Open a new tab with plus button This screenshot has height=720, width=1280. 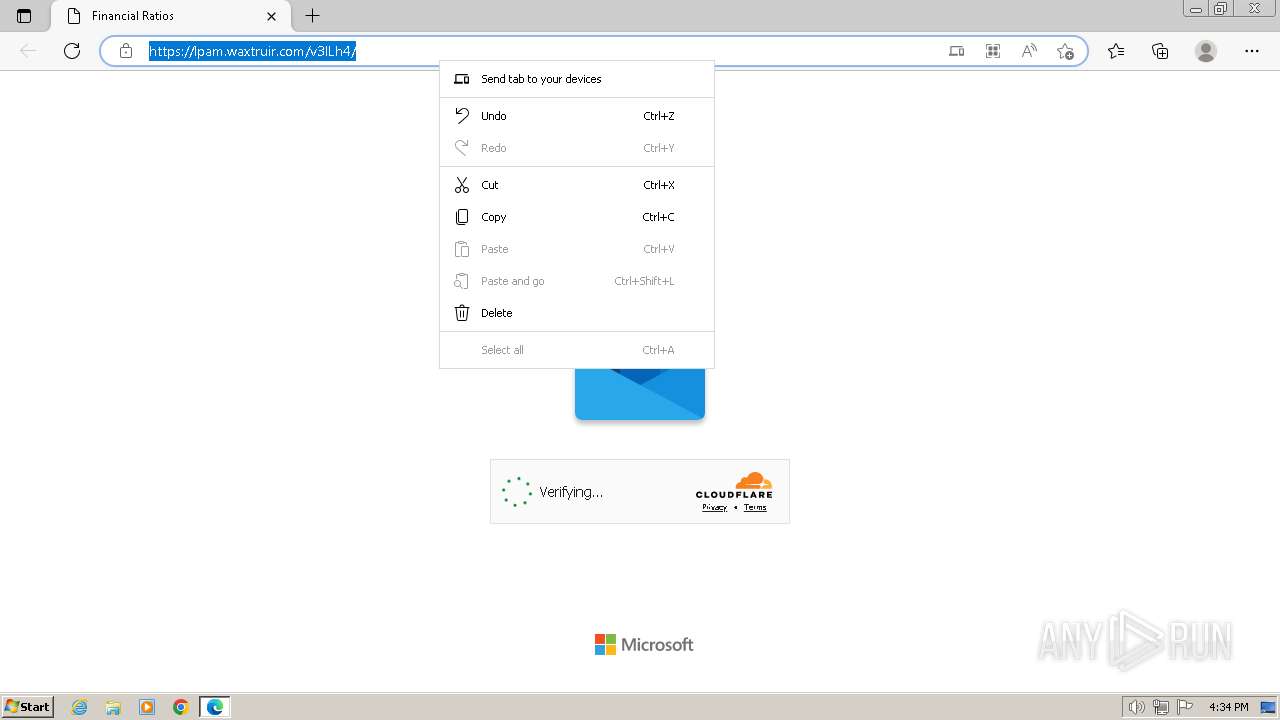pos(312,16)
